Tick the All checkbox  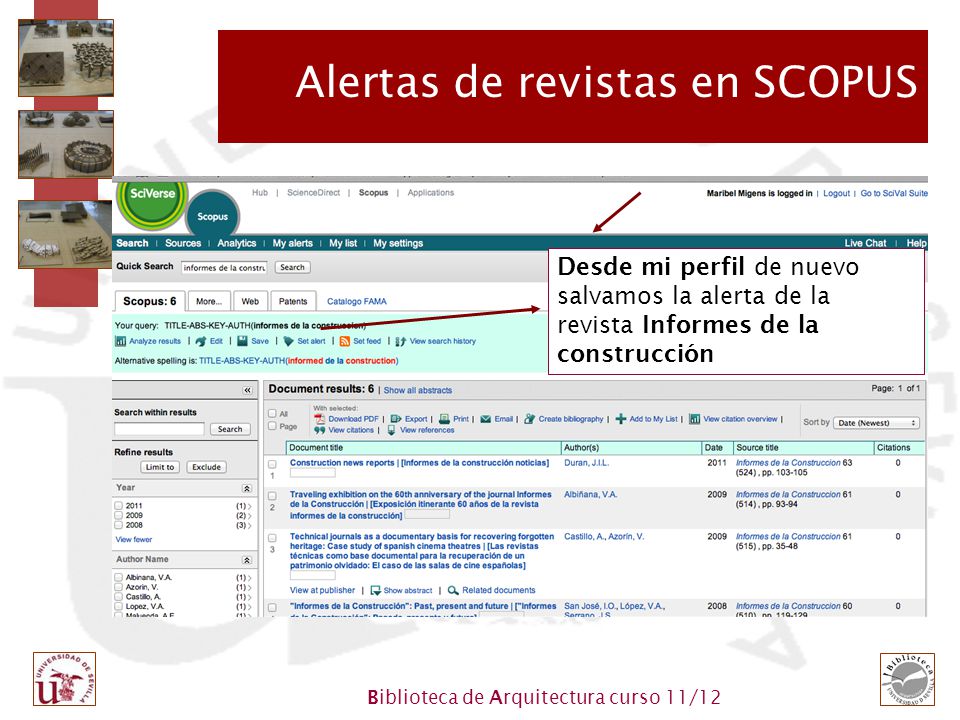(272, 413)
